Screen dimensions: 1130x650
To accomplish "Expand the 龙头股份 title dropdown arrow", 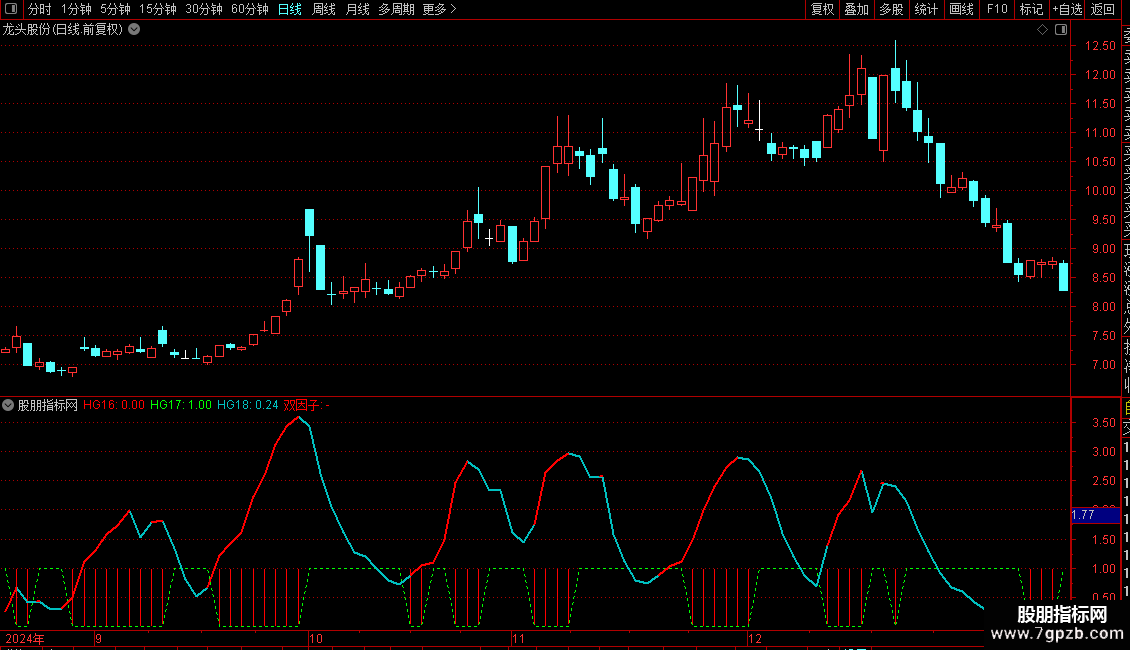I will click(134, 30).
